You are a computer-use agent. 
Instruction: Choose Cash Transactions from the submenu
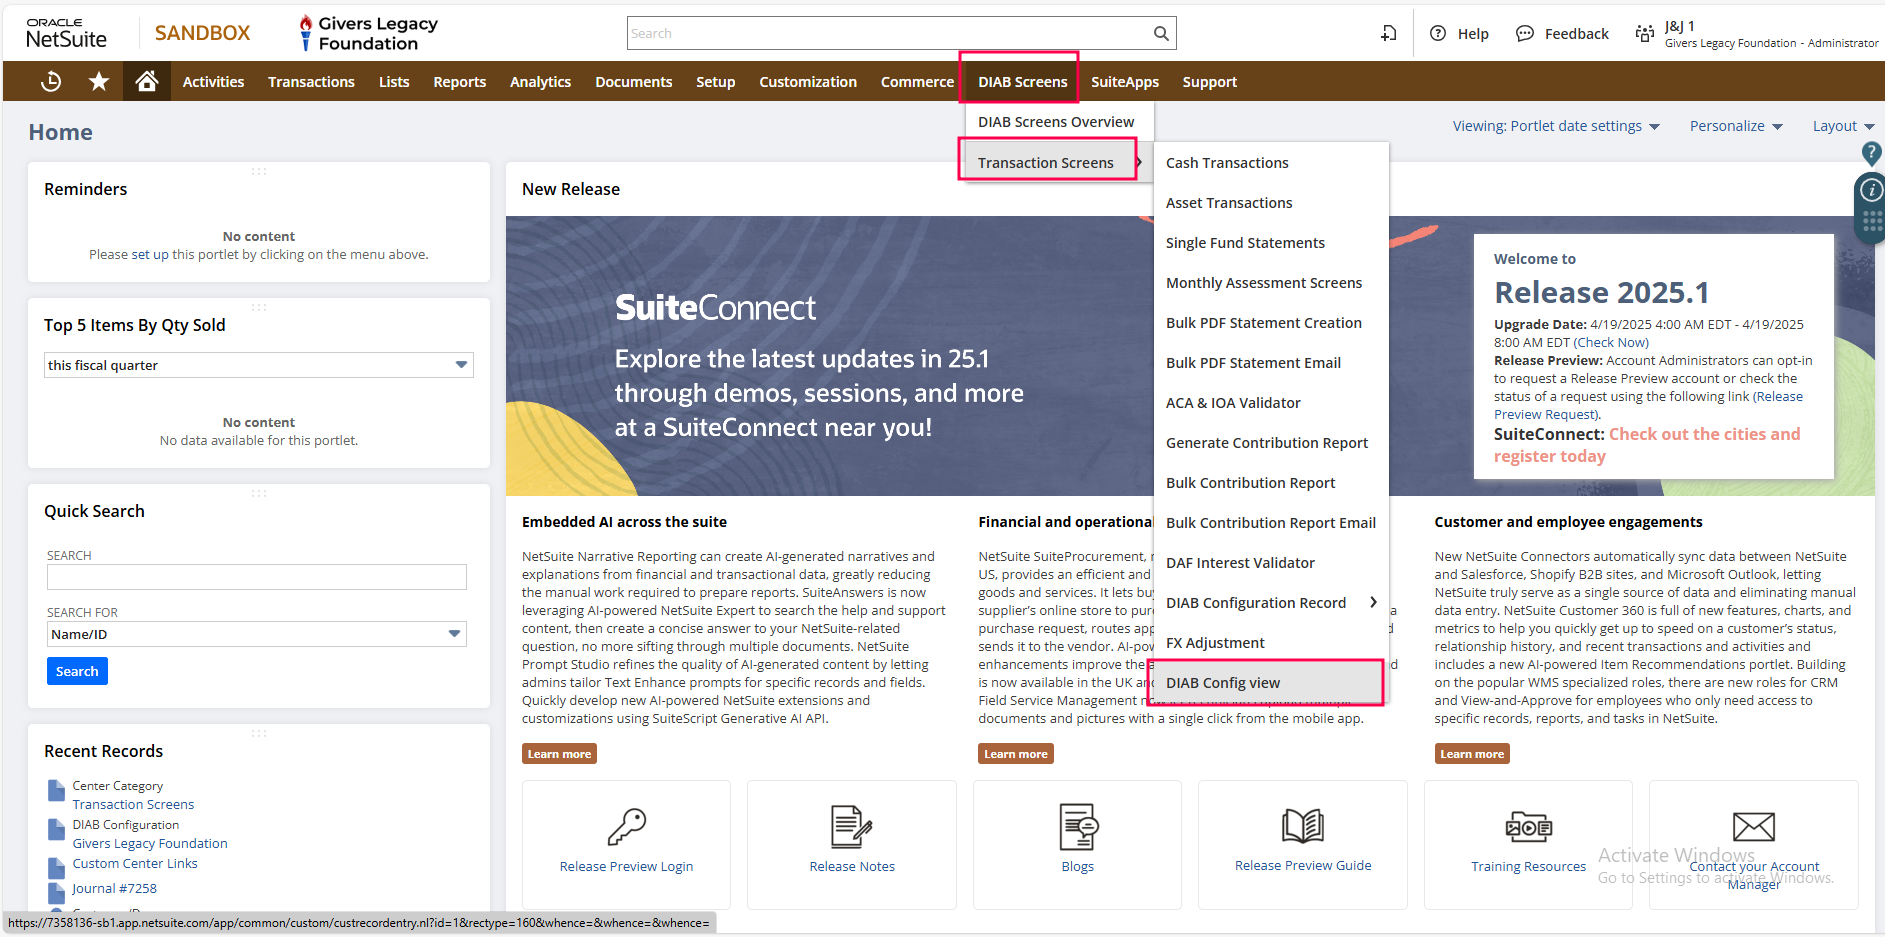pos(1227,163)
